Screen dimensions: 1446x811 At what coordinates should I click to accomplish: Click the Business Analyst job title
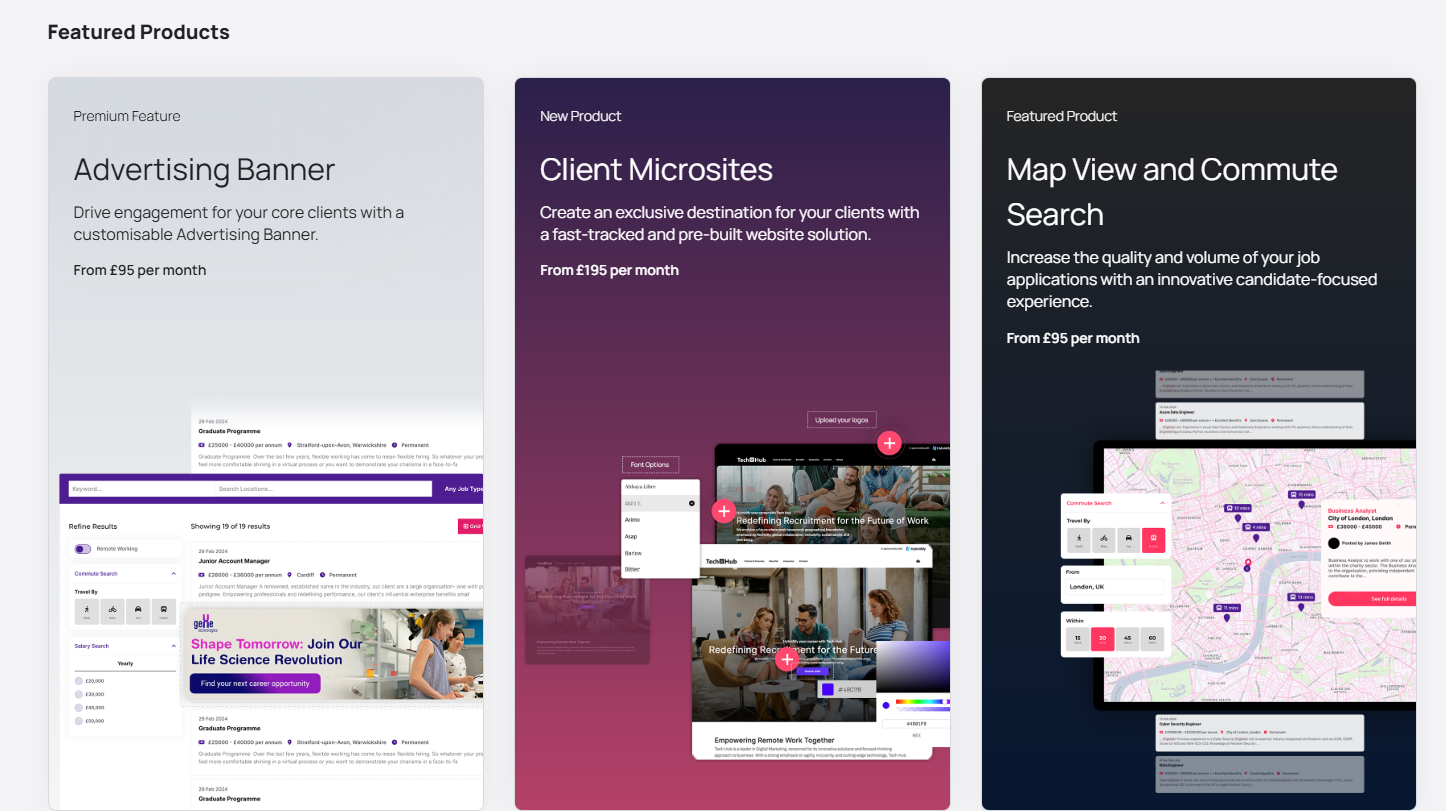click(1352, 511)
